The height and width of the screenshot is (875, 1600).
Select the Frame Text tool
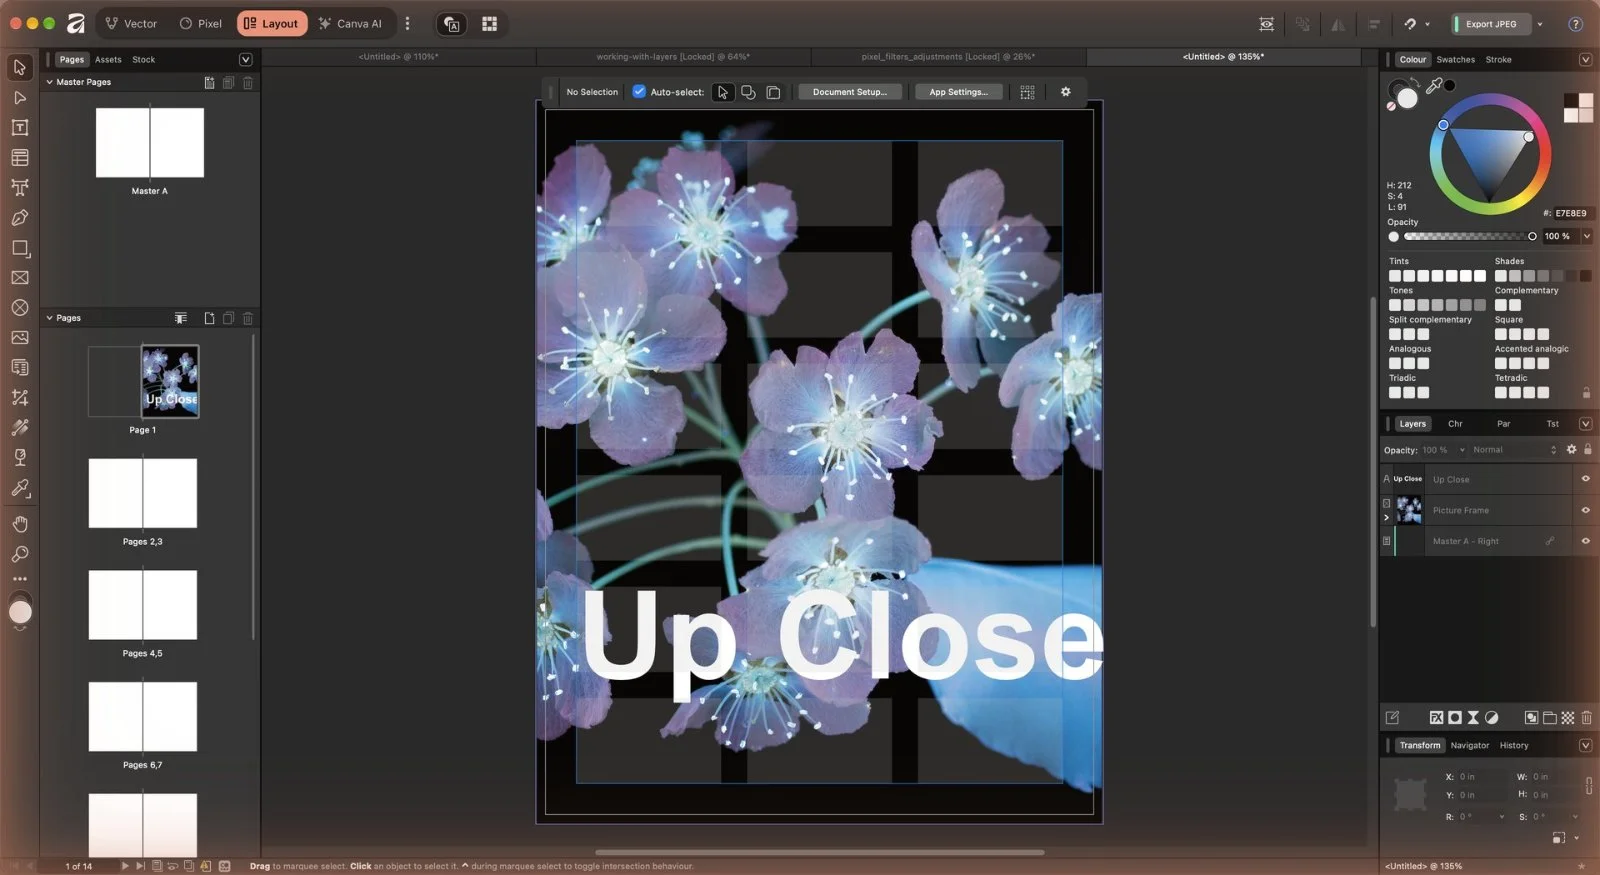coord(19,128)
